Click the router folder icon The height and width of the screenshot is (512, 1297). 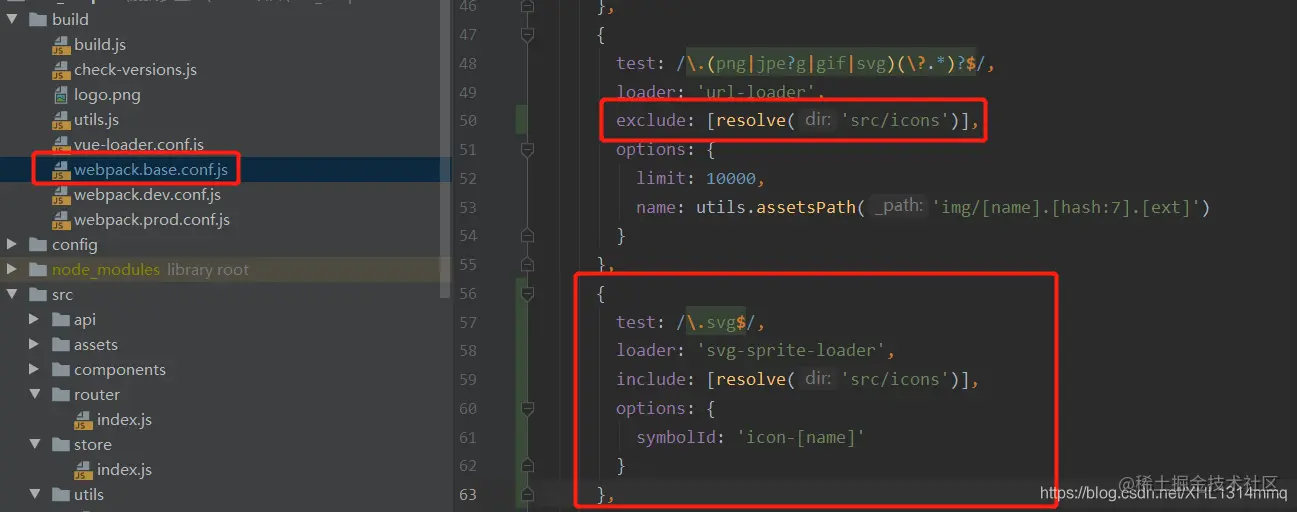click(x=59, y=395)
